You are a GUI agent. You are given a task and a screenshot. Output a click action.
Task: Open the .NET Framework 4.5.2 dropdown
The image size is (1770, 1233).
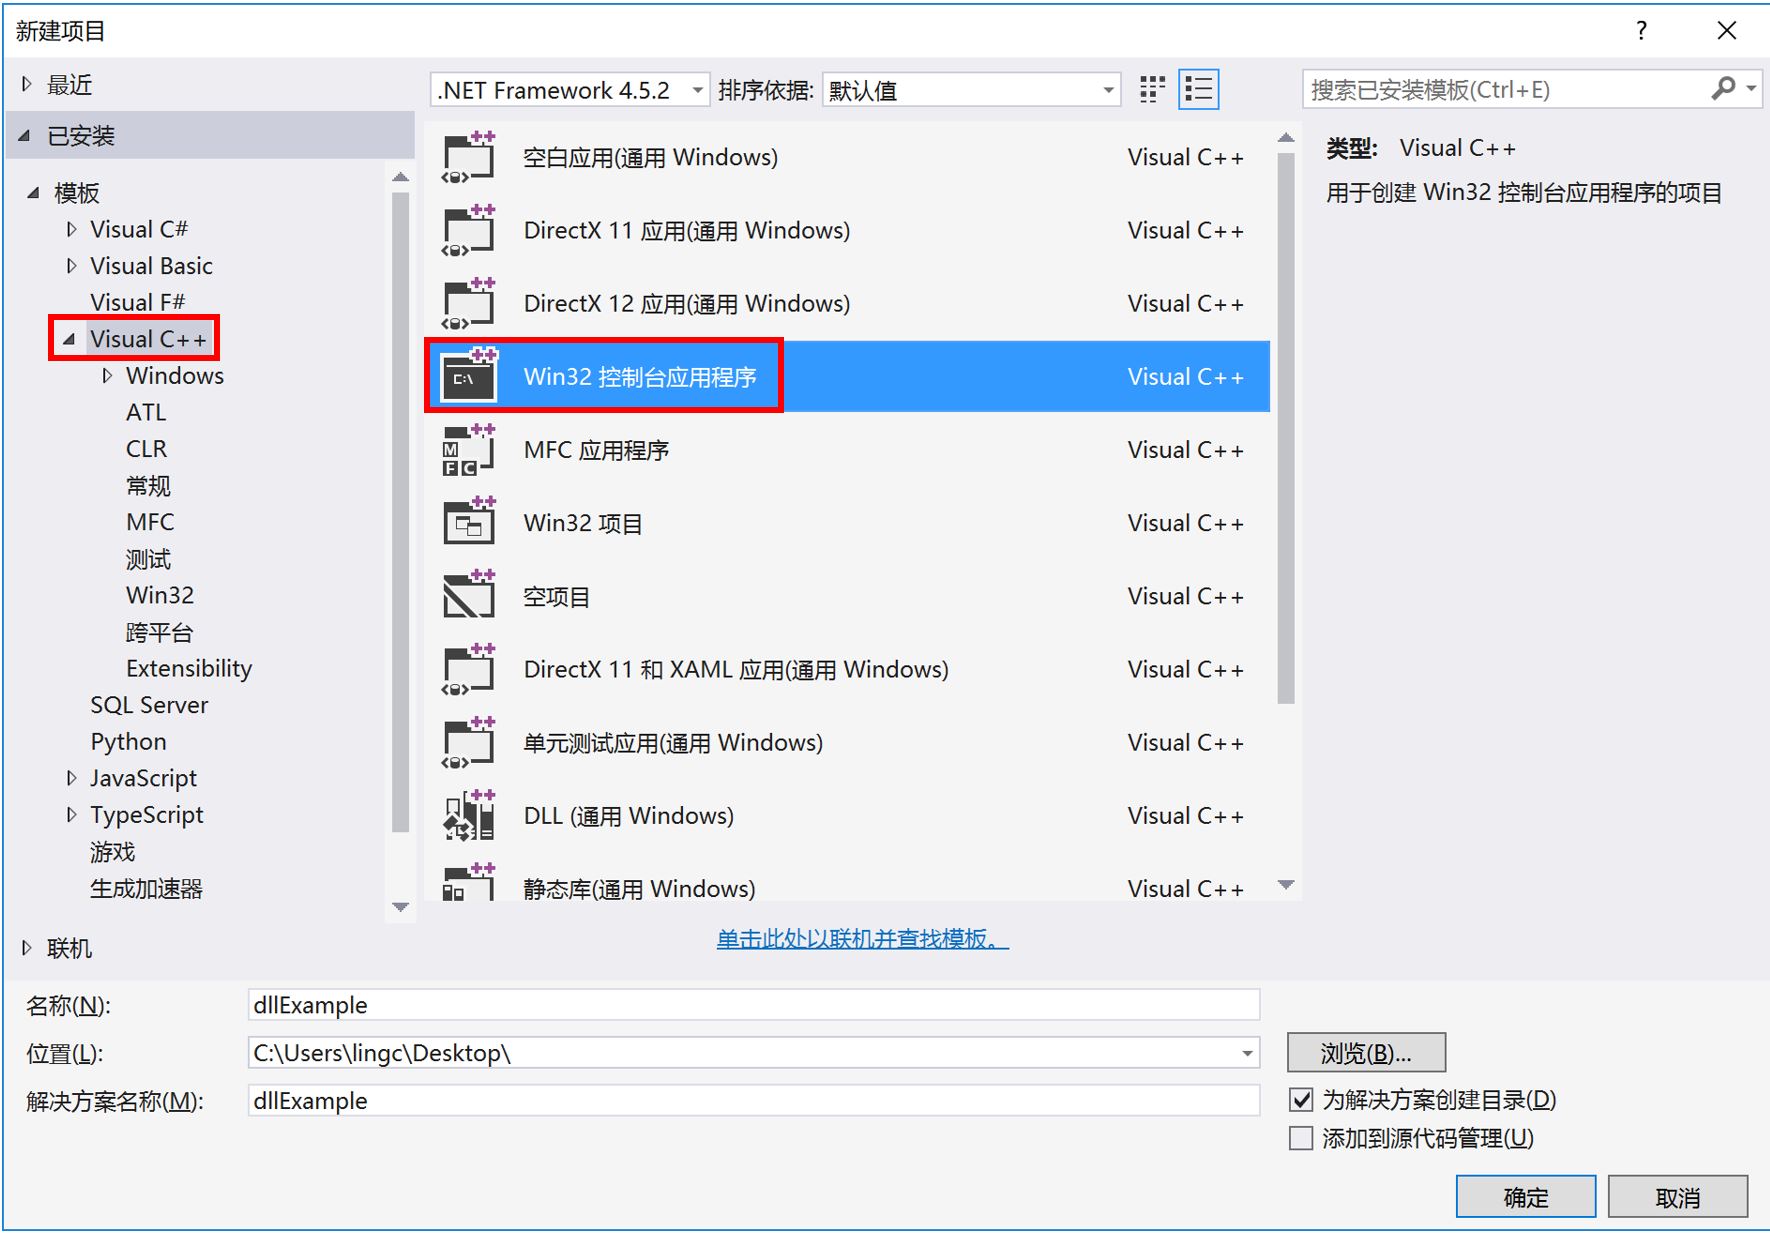point(571,90)
